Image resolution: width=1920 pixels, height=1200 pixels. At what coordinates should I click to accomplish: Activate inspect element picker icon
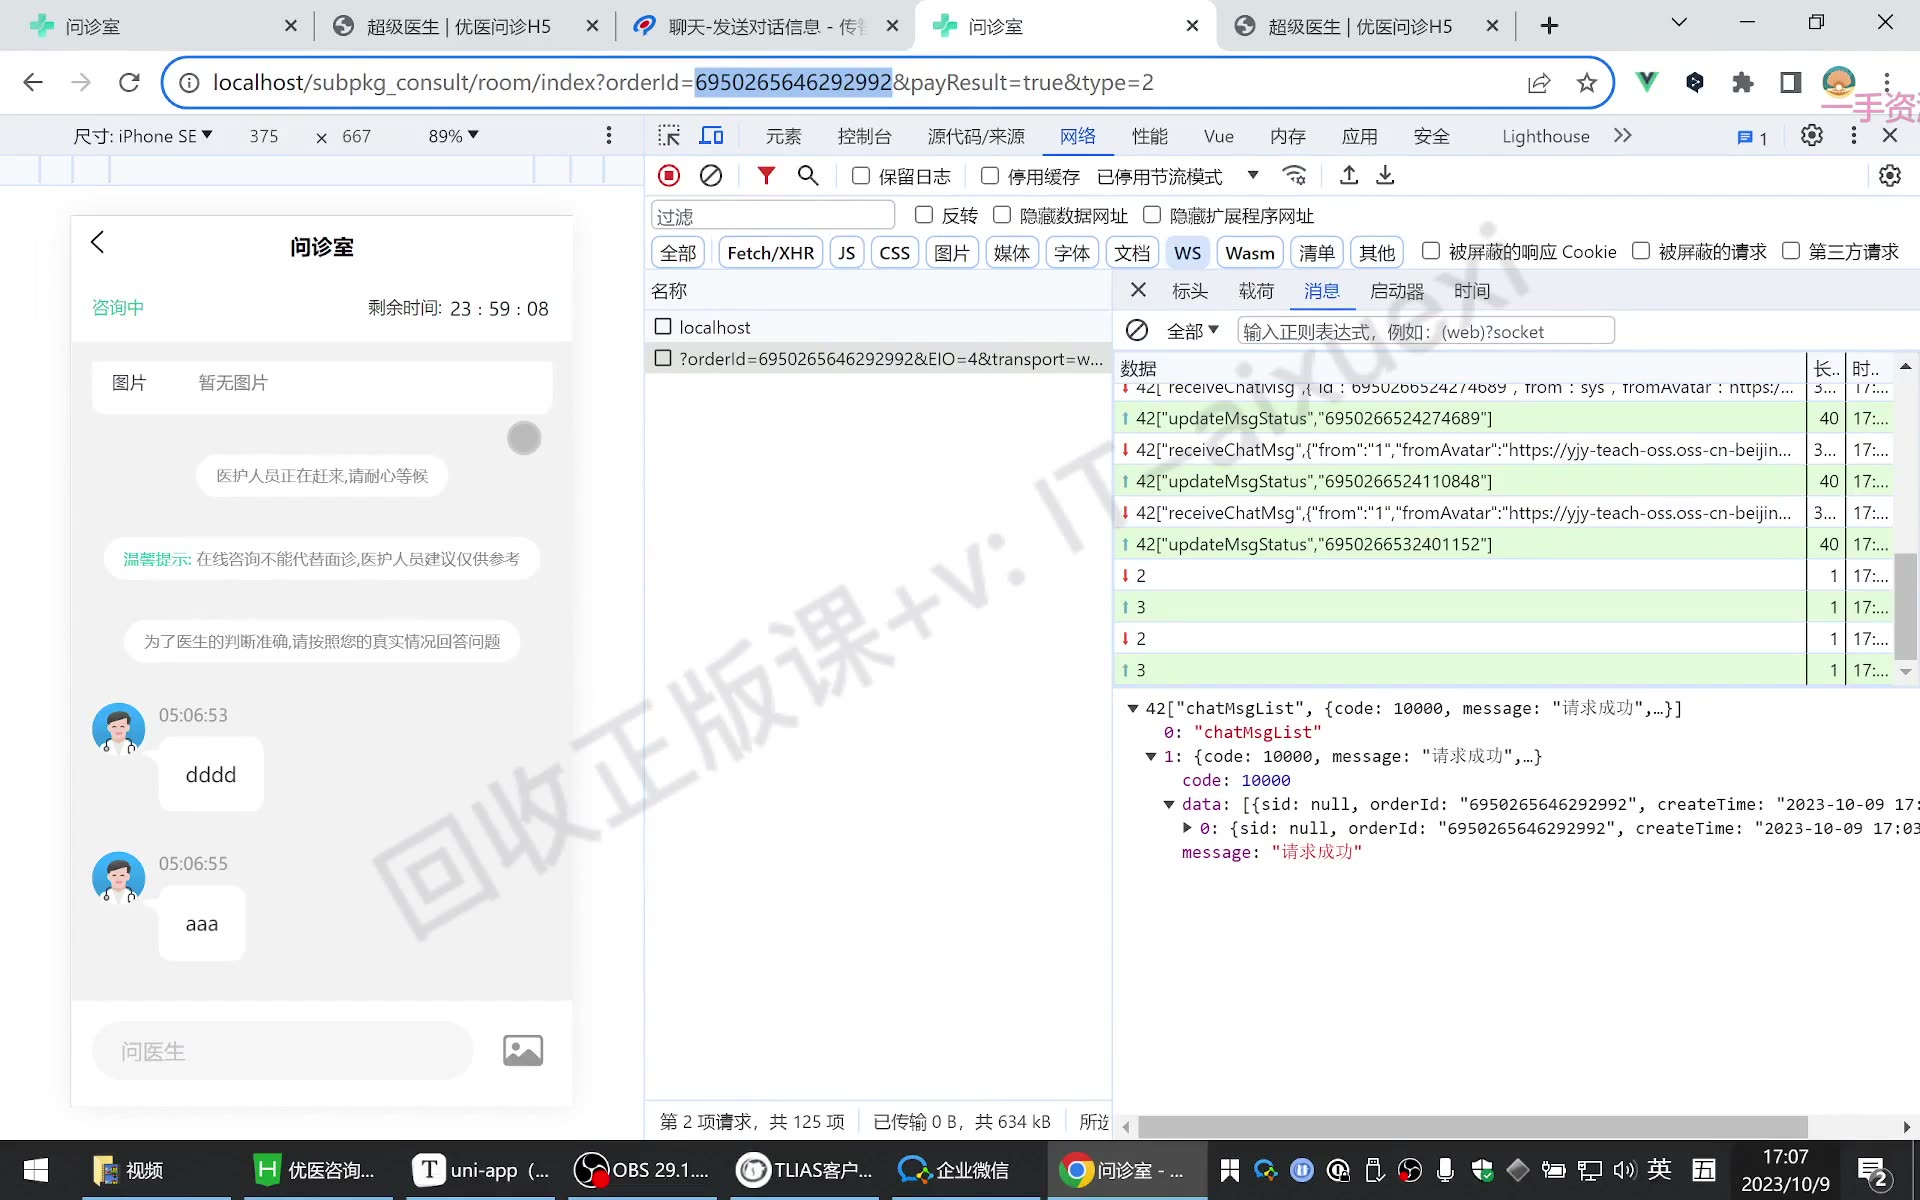coord(669,136)
